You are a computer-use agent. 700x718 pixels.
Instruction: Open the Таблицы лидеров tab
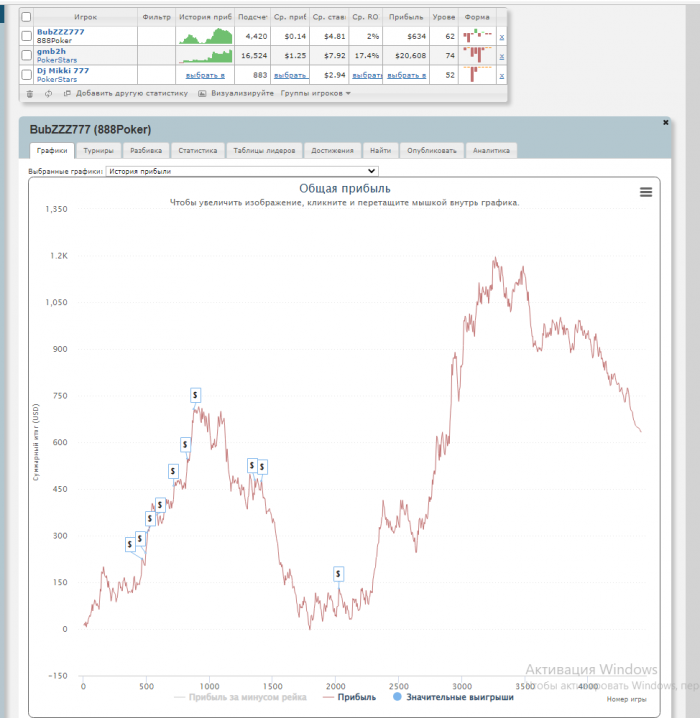click(x=264, y=150)
